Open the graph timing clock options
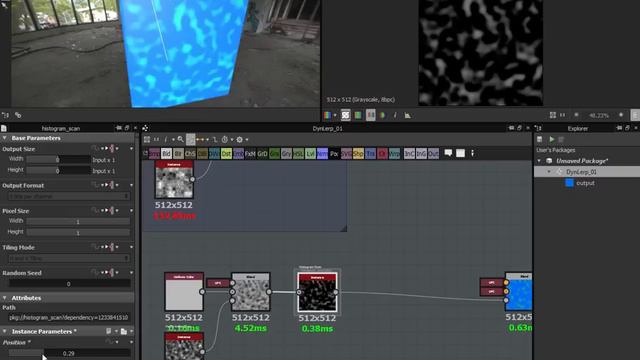The width and height of the screenshot is (640, 360). [224, 140]
